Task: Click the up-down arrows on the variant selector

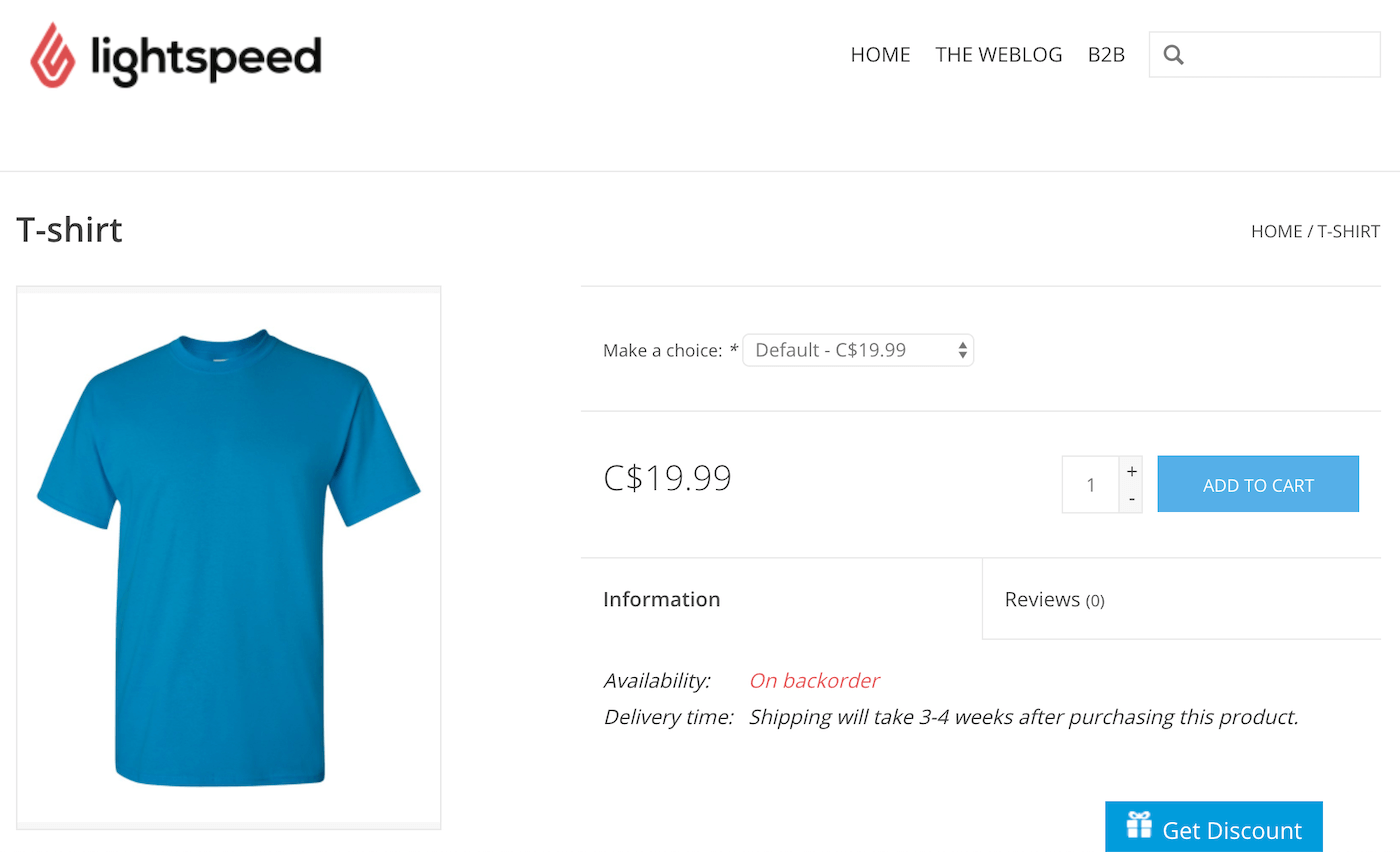Action: coord(961,349)
